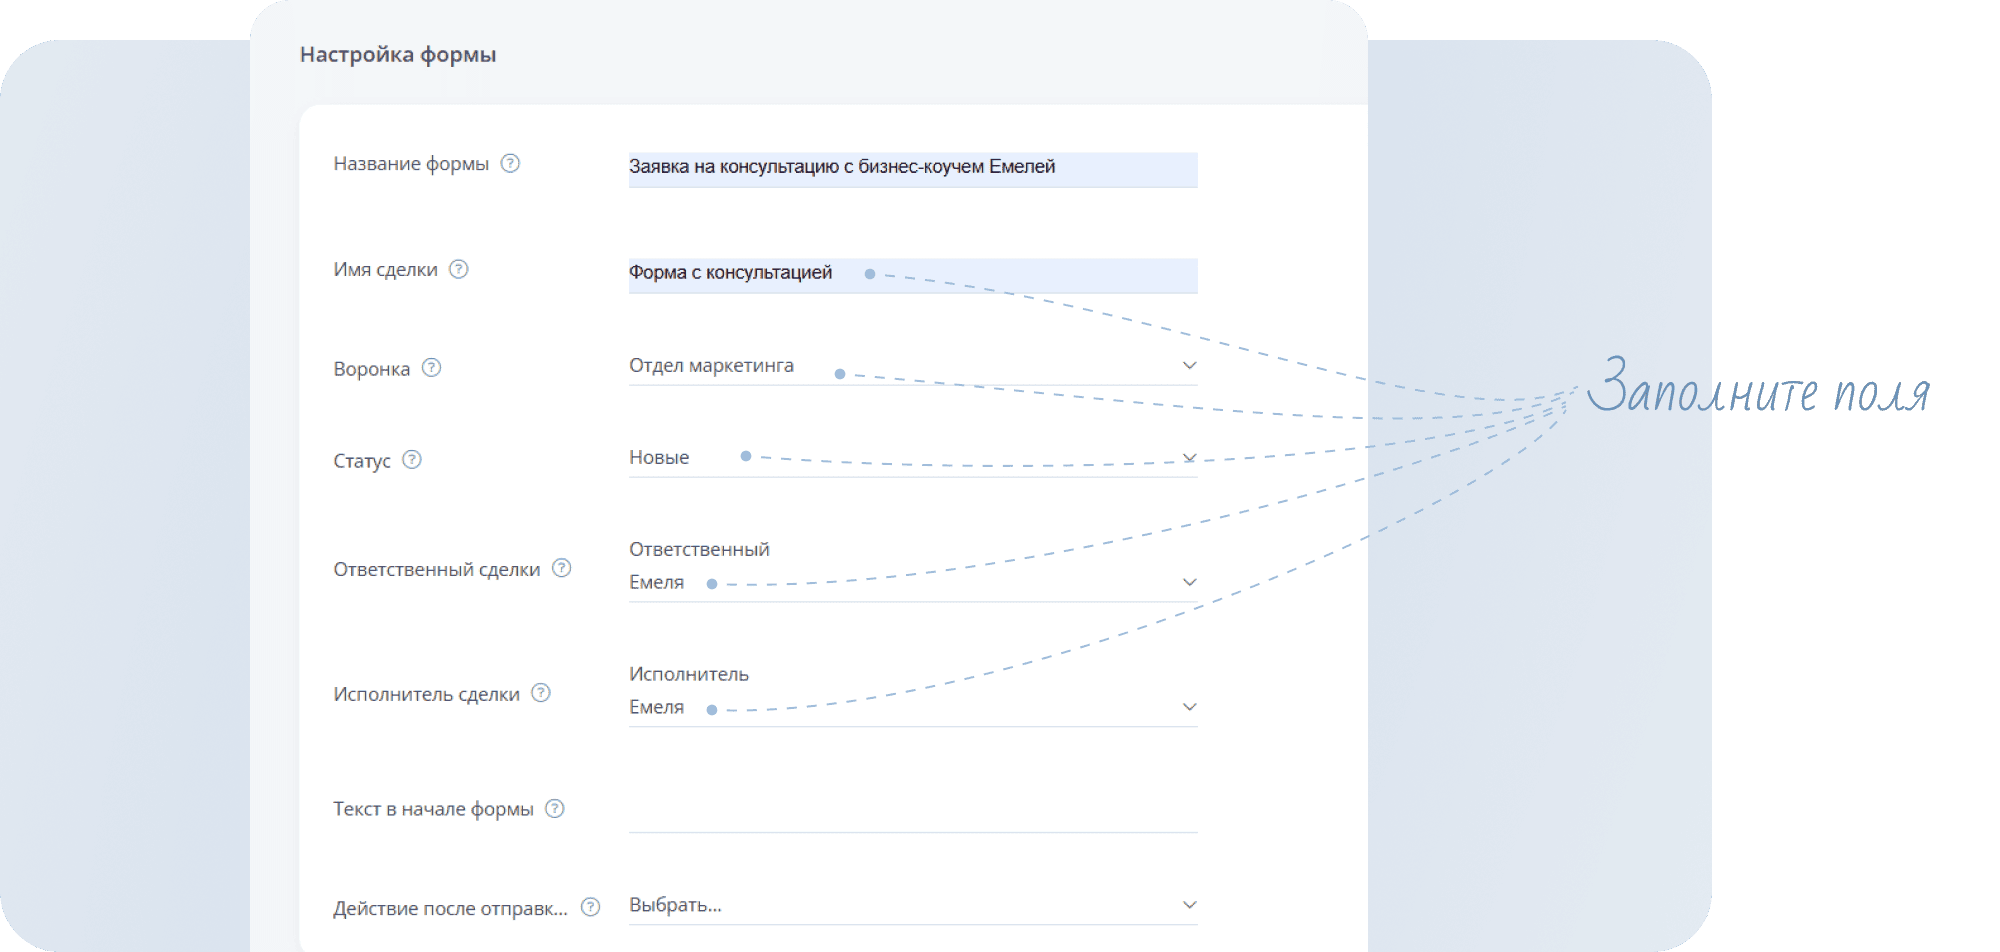Screen dimensions: 2000x952
Task: Click help icon for Действие после отправки
Action: (591, 907)
